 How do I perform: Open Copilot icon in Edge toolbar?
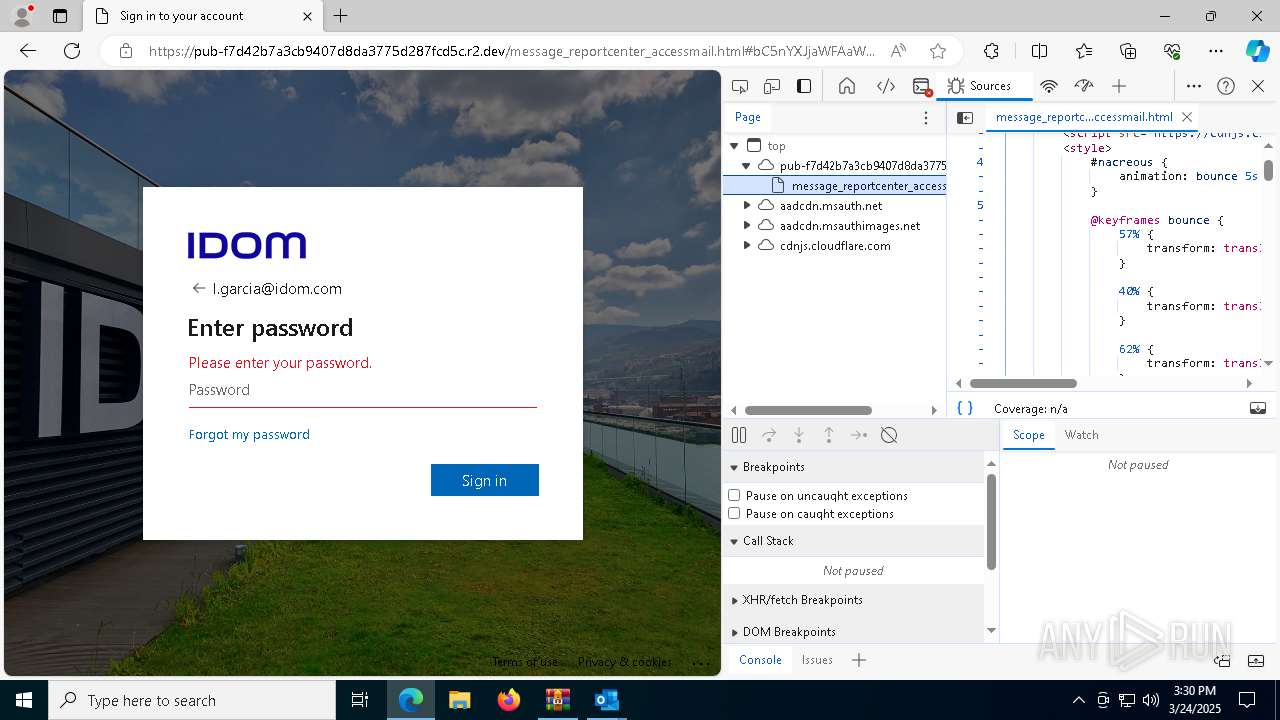point(1257,51)
